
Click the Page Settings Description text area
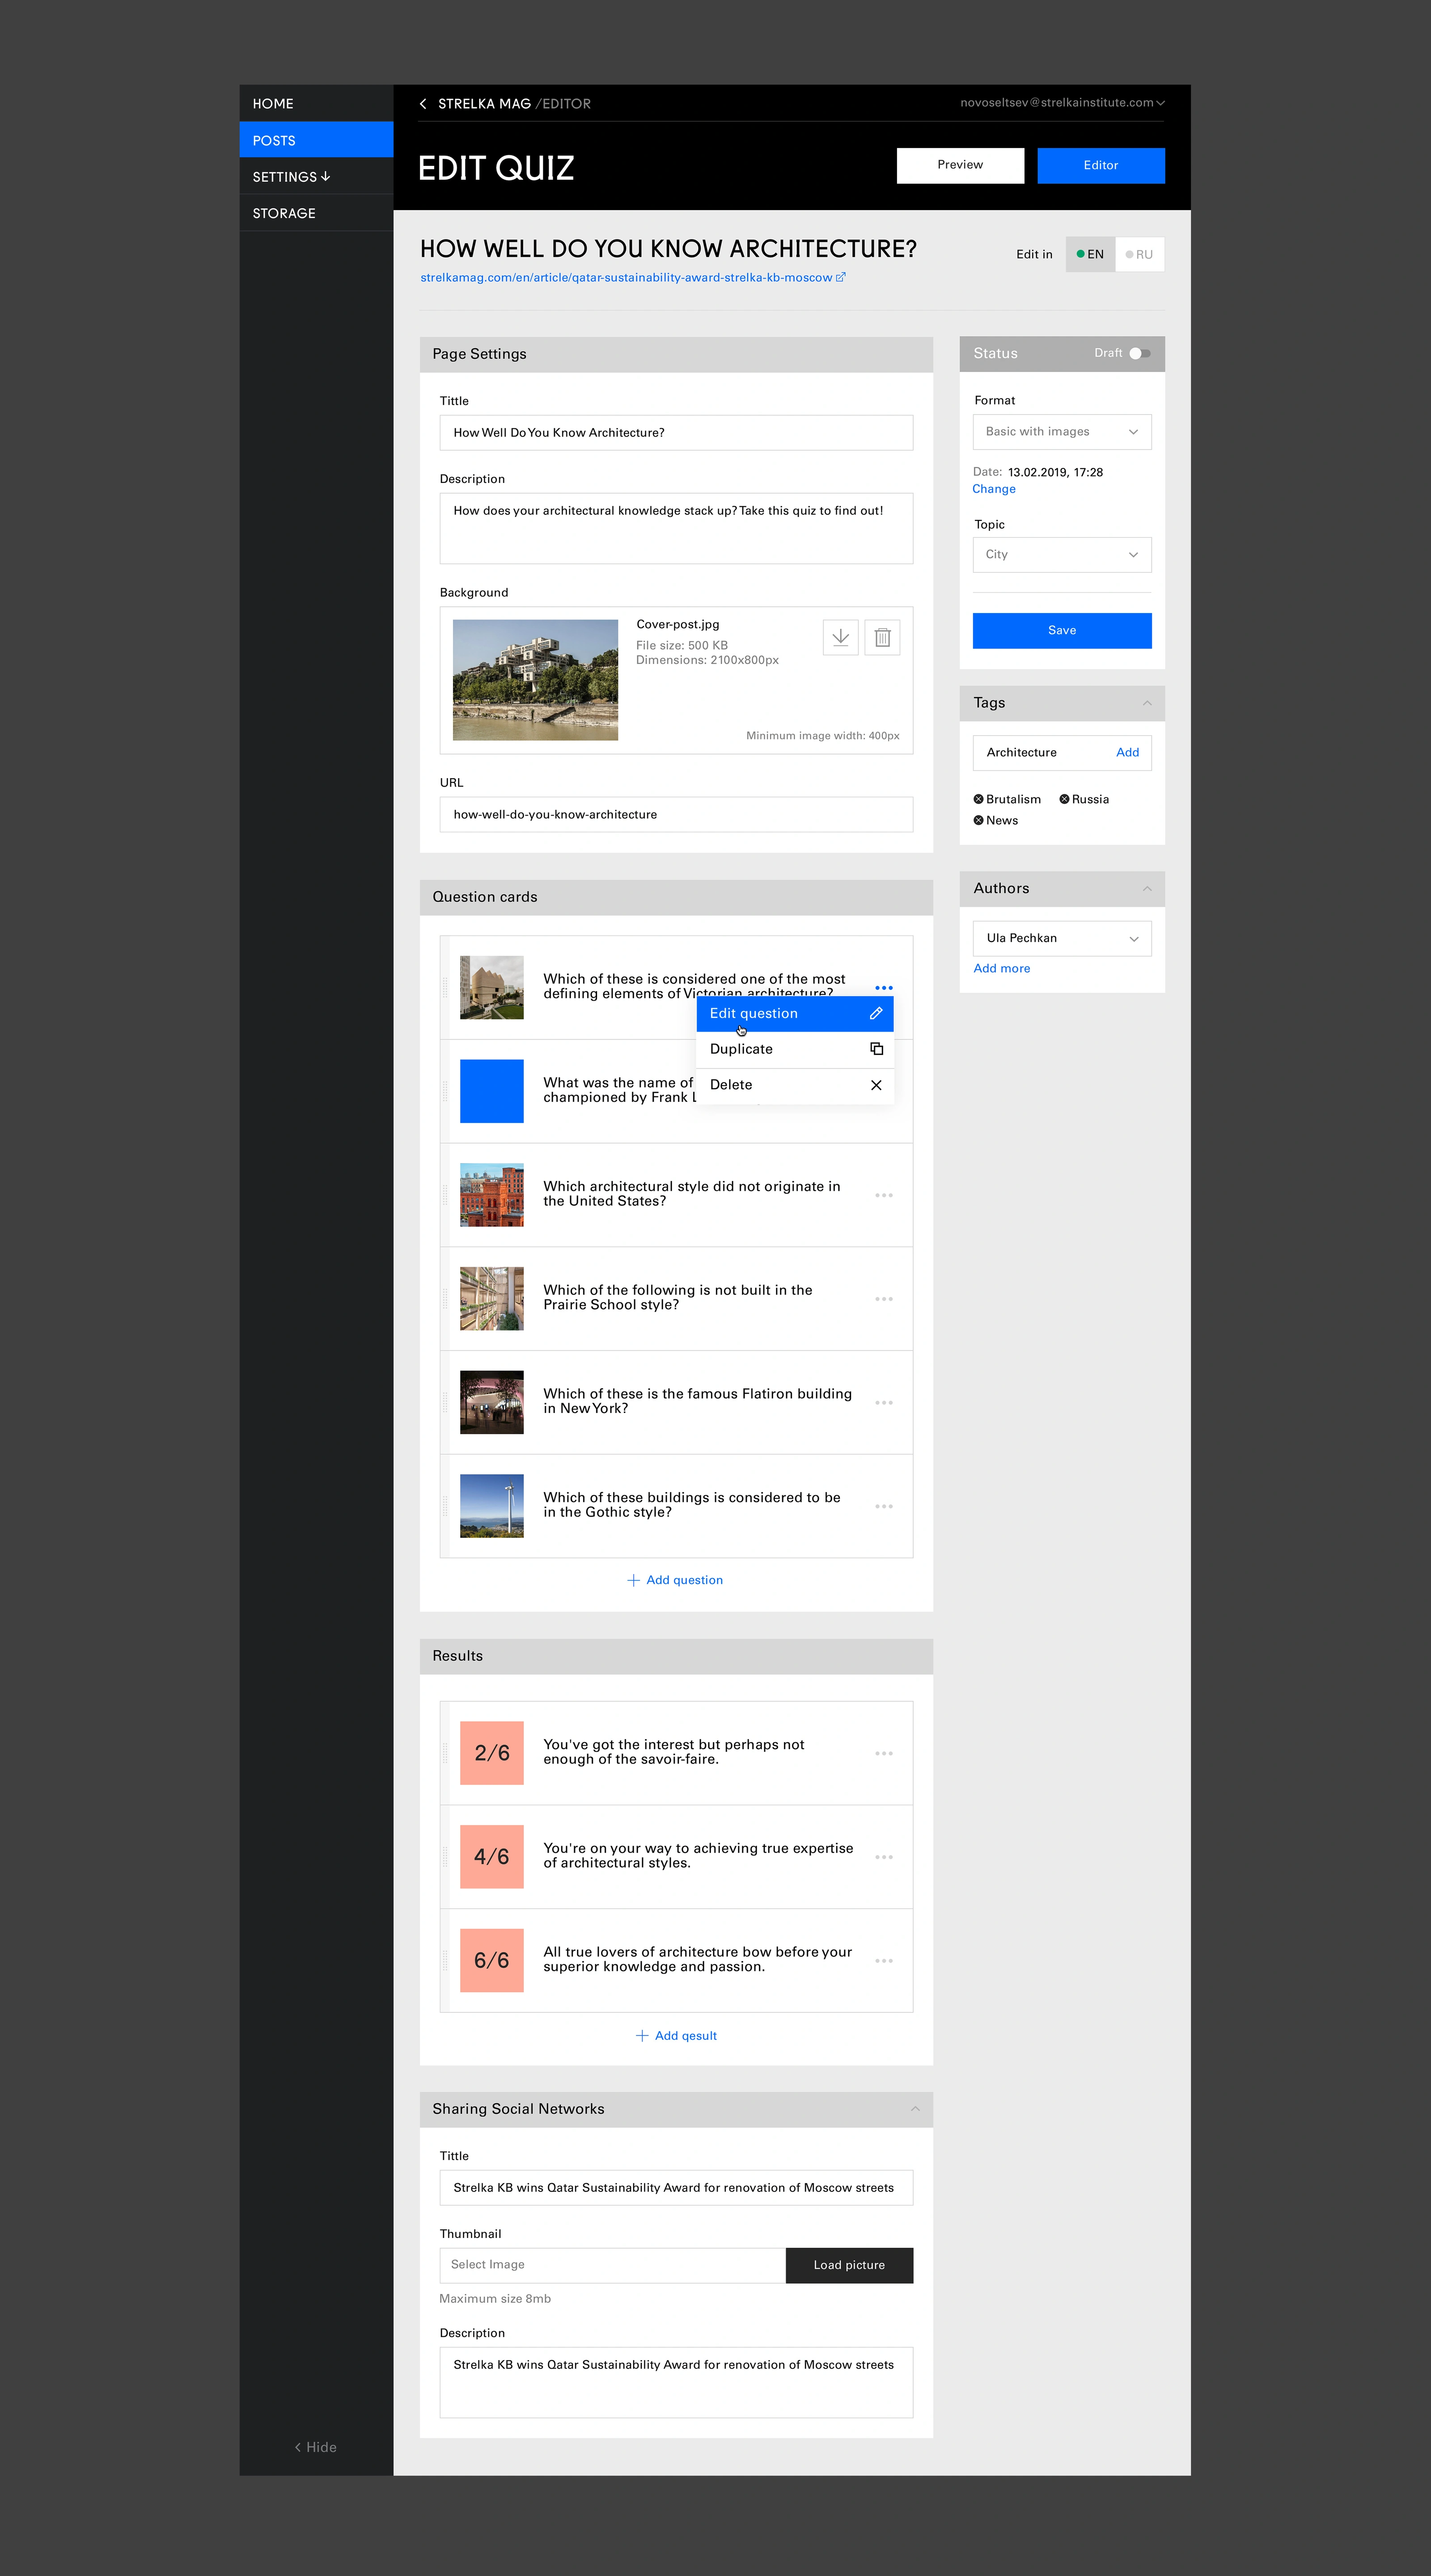[676, 528]
